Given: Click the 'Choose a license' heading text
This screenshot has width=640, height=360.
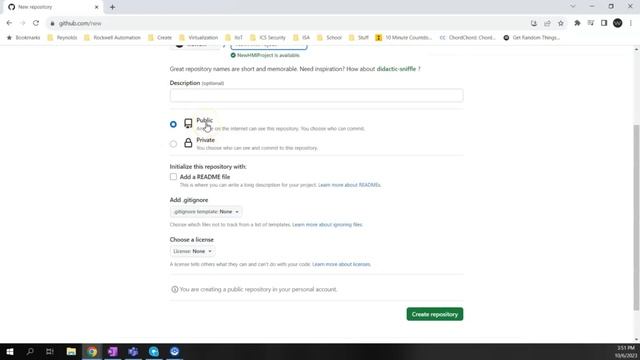Looking at the screenshot, I should tap(192, 240).
